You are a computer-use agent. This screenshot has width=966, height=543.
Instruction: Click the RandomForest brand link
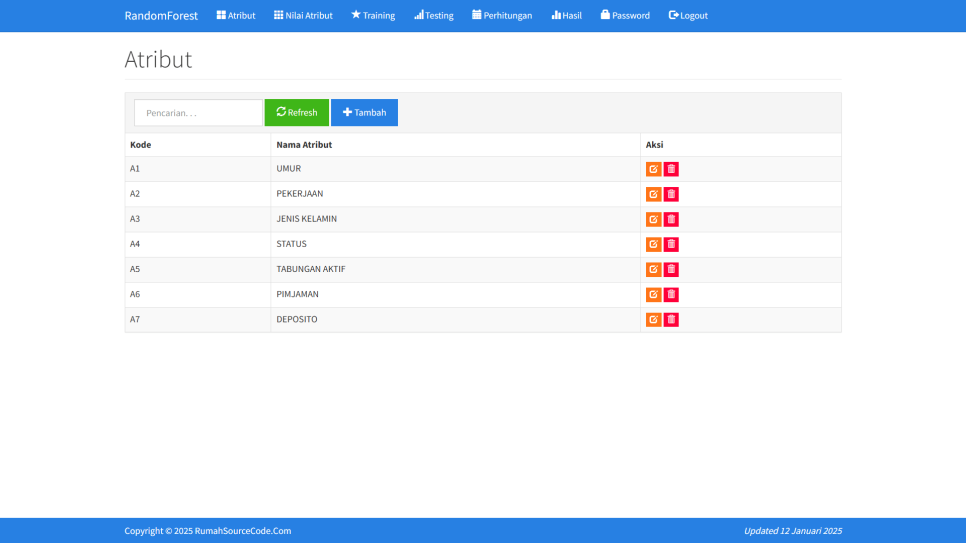click(161, 16)
